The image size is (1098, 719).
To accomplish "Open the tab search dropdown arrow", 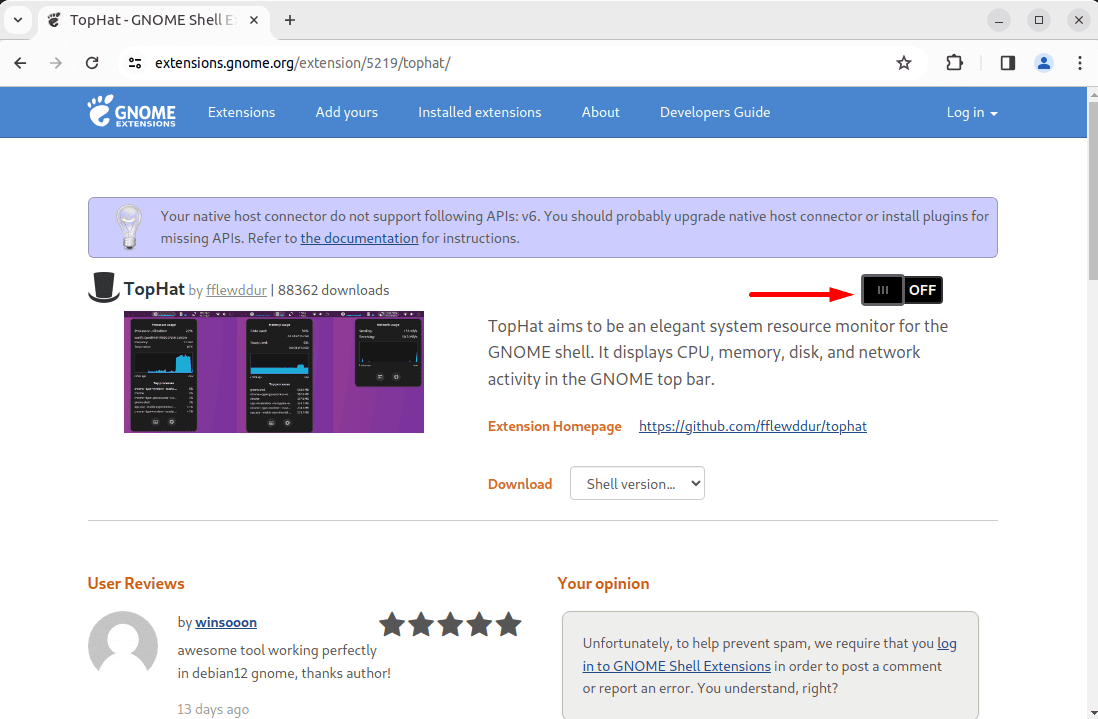I will point(17,20).
